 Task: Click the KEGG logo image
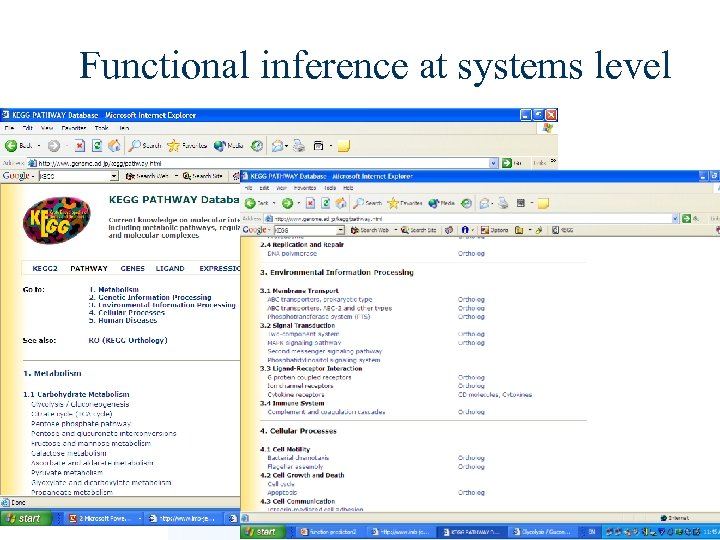coord(56,219)
